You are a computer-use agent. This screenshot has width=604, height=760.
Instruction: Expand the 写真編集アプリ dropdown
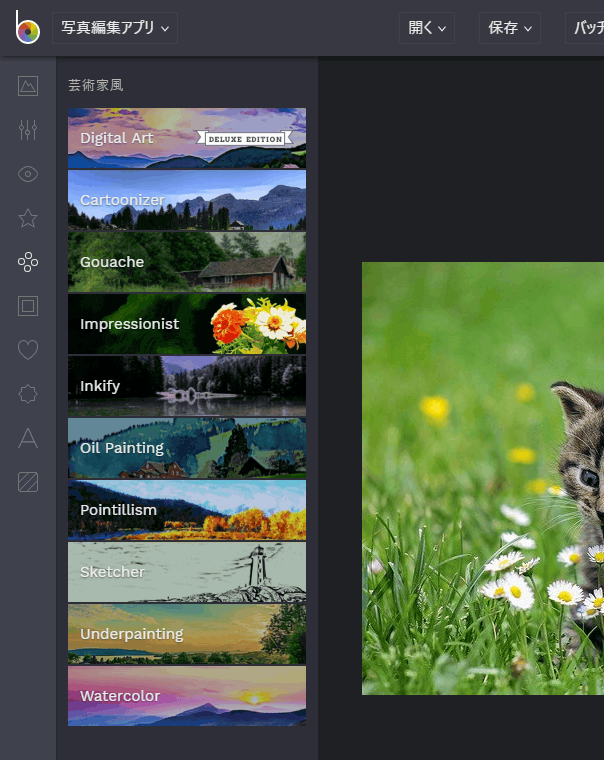[115, 28]
